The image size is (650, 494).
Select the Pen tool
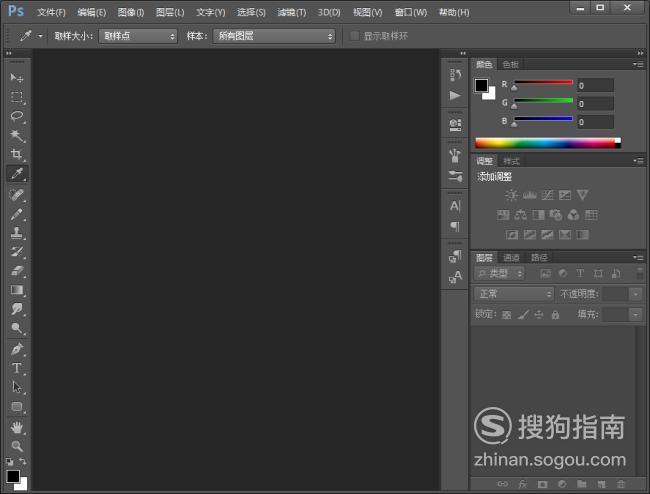click(17, 349)
